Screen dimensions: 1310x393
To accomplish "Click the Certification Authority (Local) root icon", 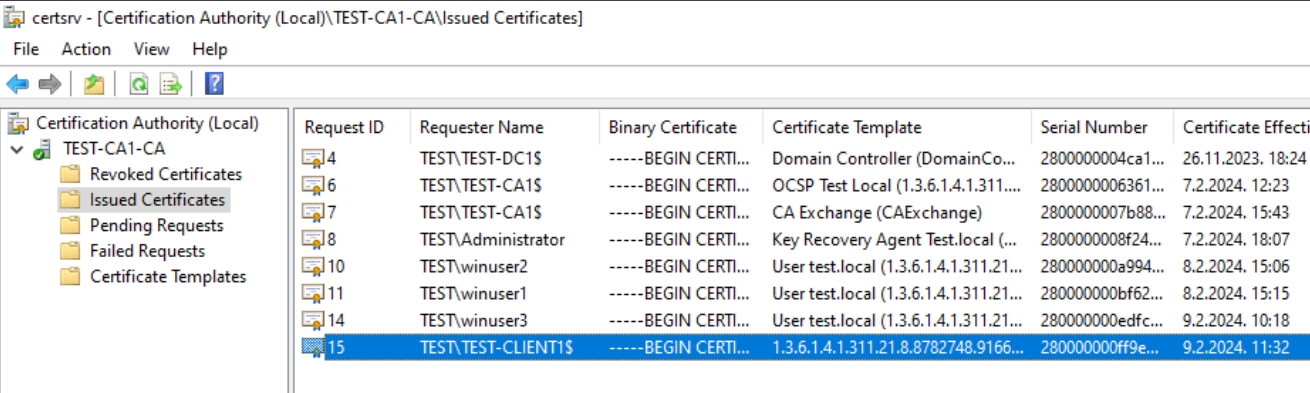I will pyautogui.click(x=18, y=124).
